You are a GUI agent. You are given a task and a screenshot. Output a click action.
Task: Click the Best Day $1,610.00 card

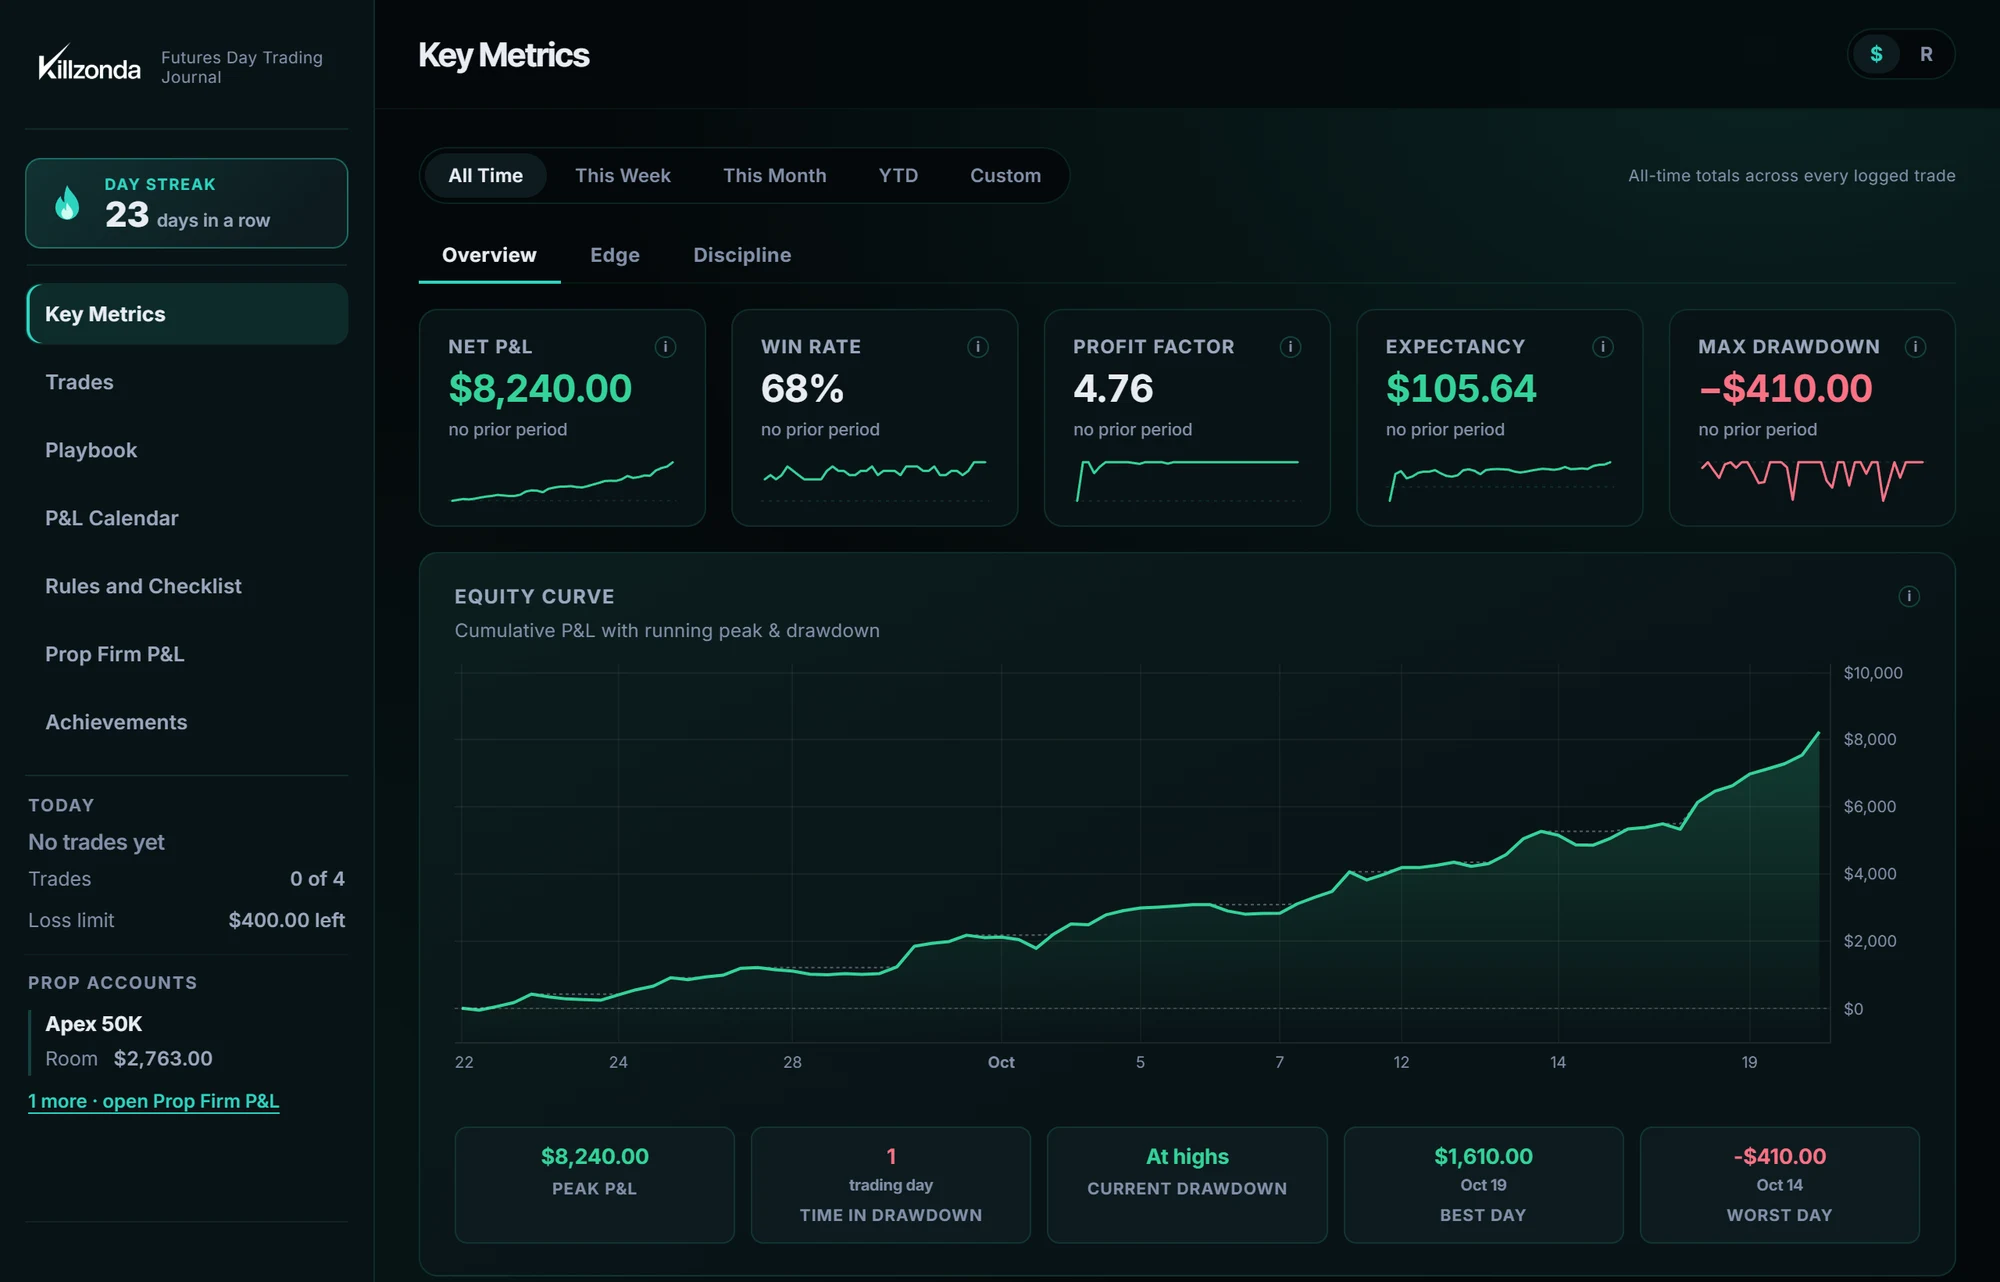coord(1484,1185)
